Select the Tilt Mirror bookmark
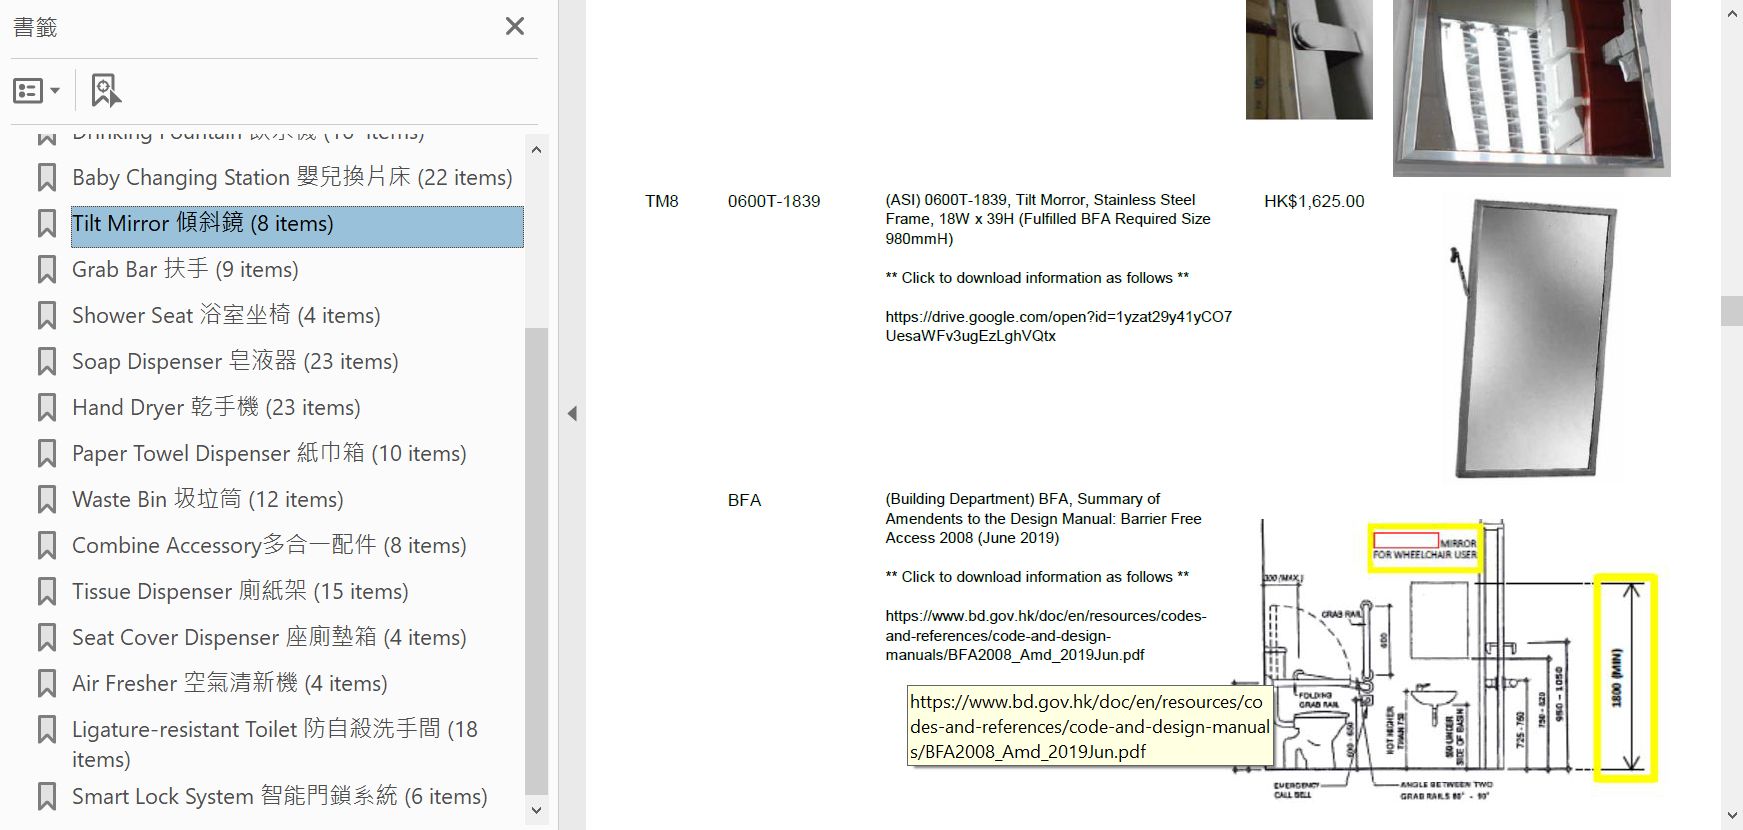The image size is (1743, 830). coord(297,224)
